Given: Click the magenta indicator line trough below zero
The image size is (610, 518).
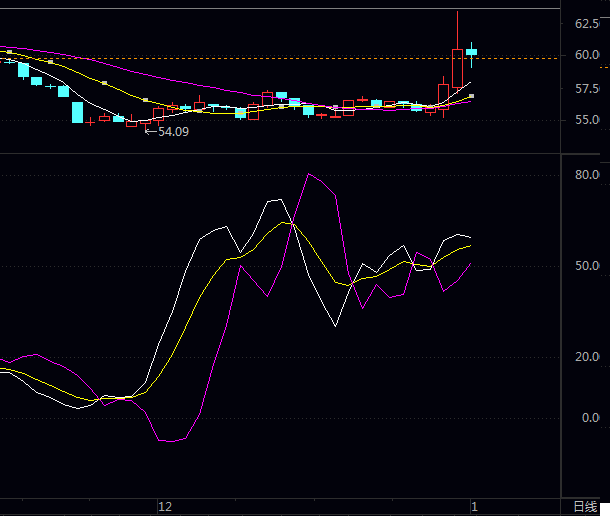Looking at the screenshot, I should 171,441.
